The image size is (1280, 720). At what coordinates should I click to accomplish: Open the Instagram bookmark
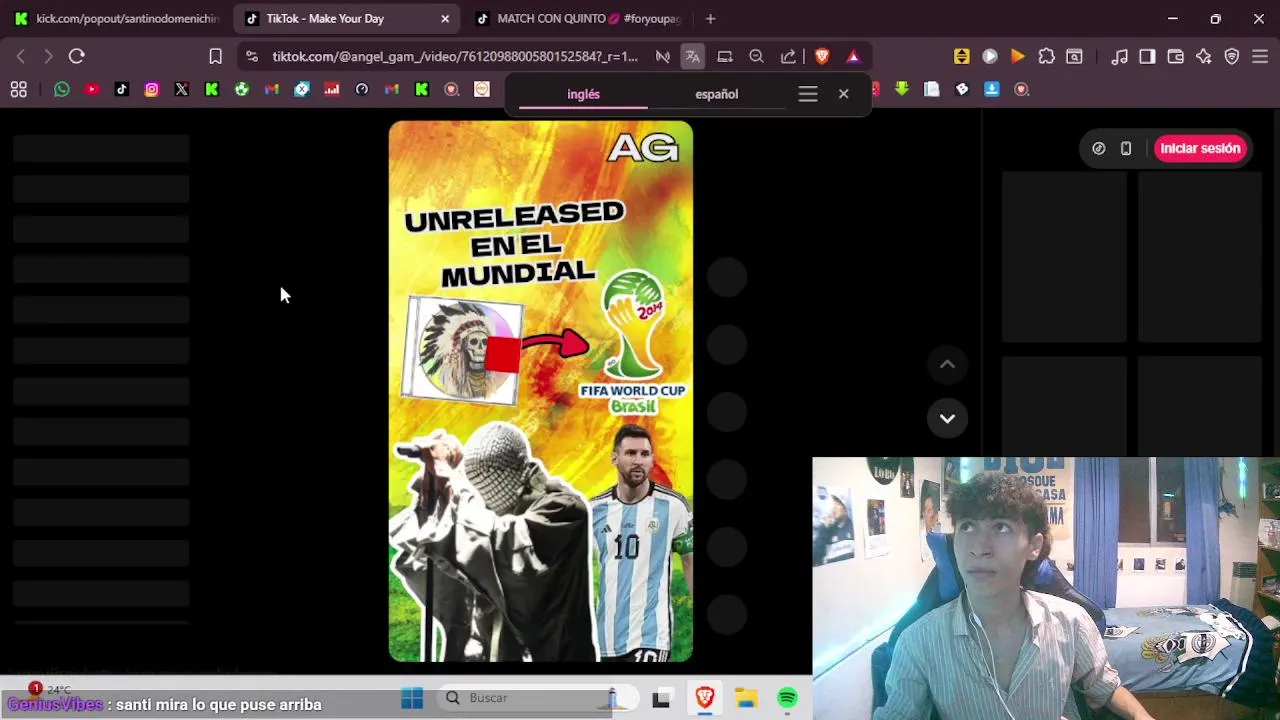(x=152, y=89)
